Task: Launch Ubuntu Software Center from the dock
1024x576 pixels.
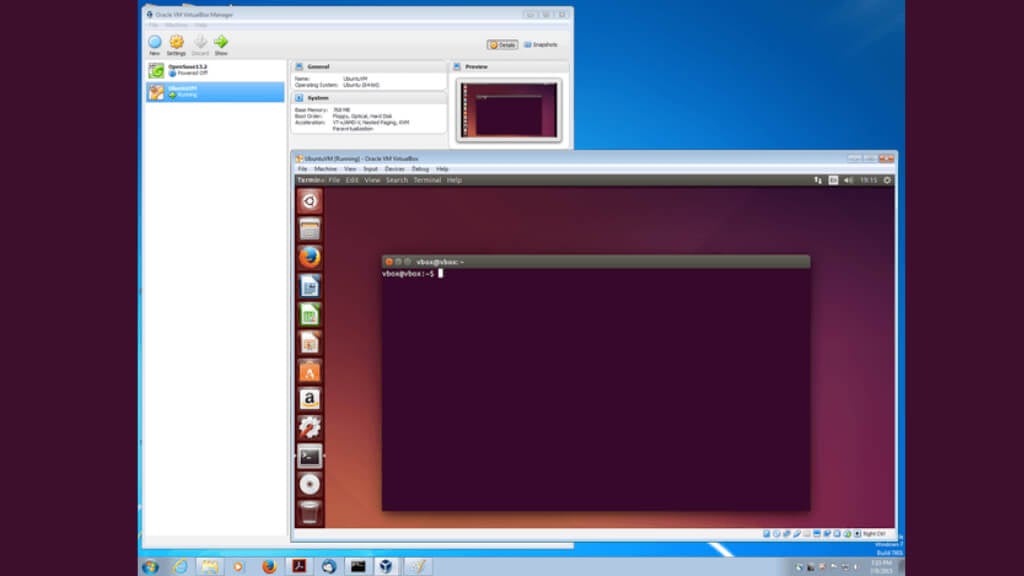Action: click(310, 371)
